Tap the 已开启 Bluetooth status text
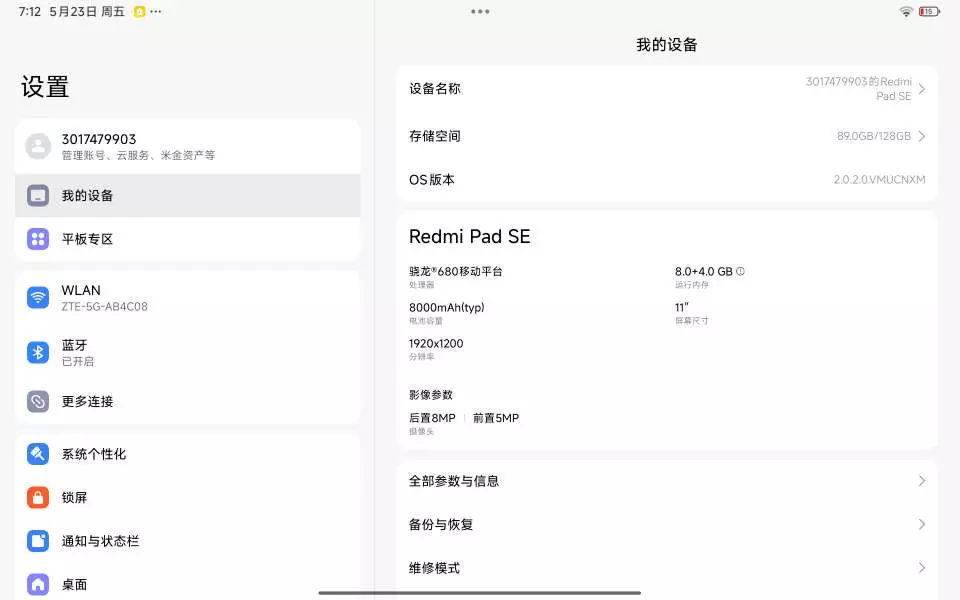Screen dimensions: 960x600 pyautogui.click(x=78, y=361)
